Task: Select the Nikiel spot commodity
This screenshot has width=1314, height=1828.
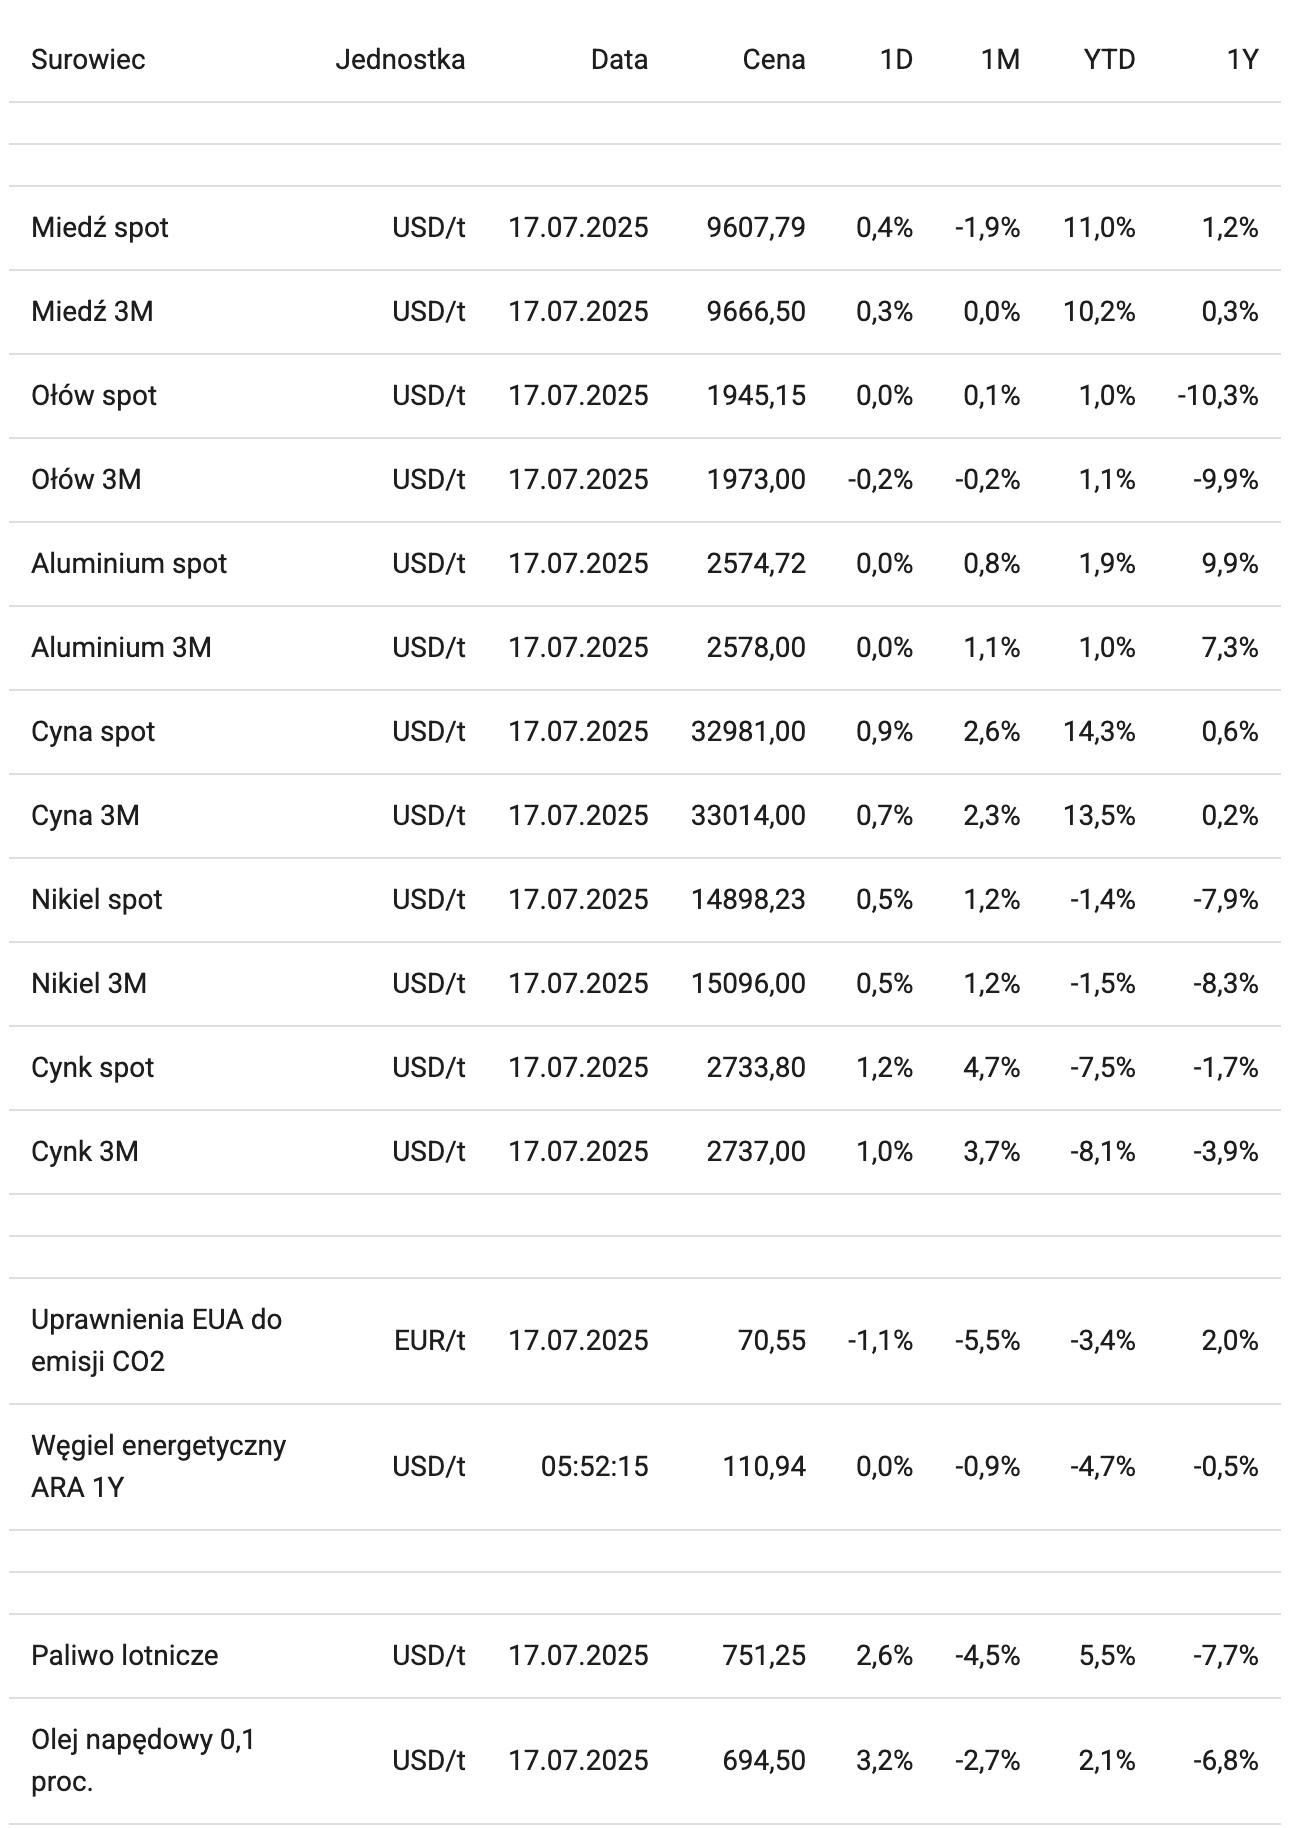Action: 97,900
